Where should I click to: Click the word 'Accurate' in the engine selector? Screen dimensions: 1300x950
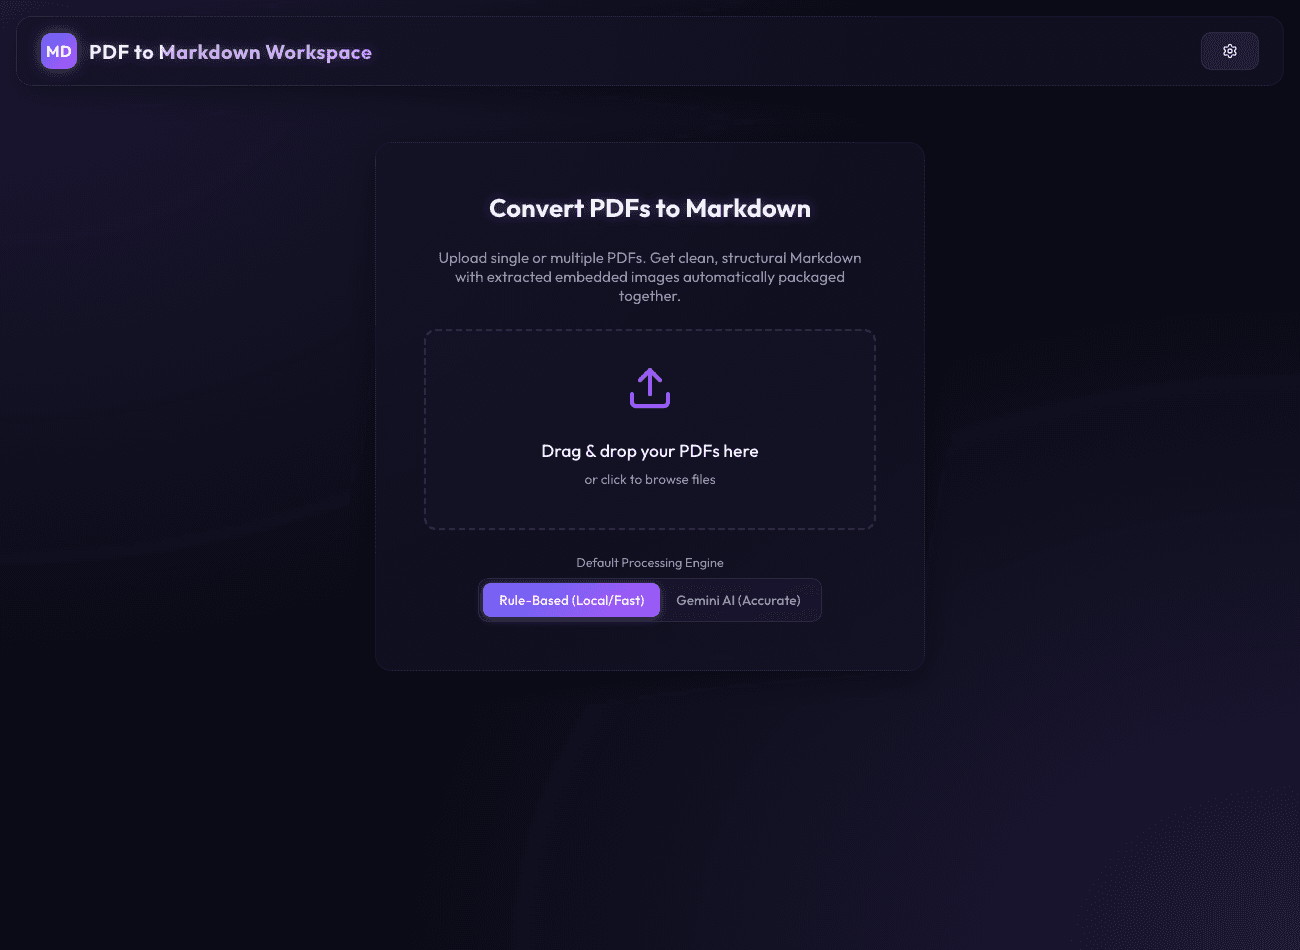click(x=769, y=600)
